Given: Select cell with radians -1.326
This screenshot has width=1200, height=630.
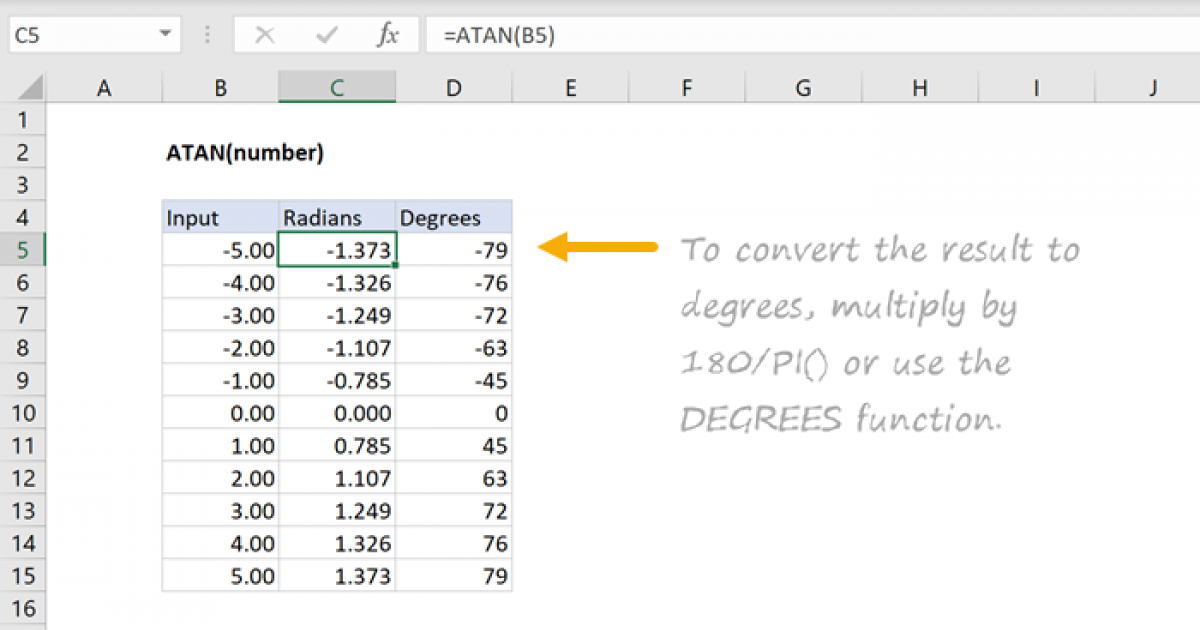Looking at the screenshot, I should (337, 283).
